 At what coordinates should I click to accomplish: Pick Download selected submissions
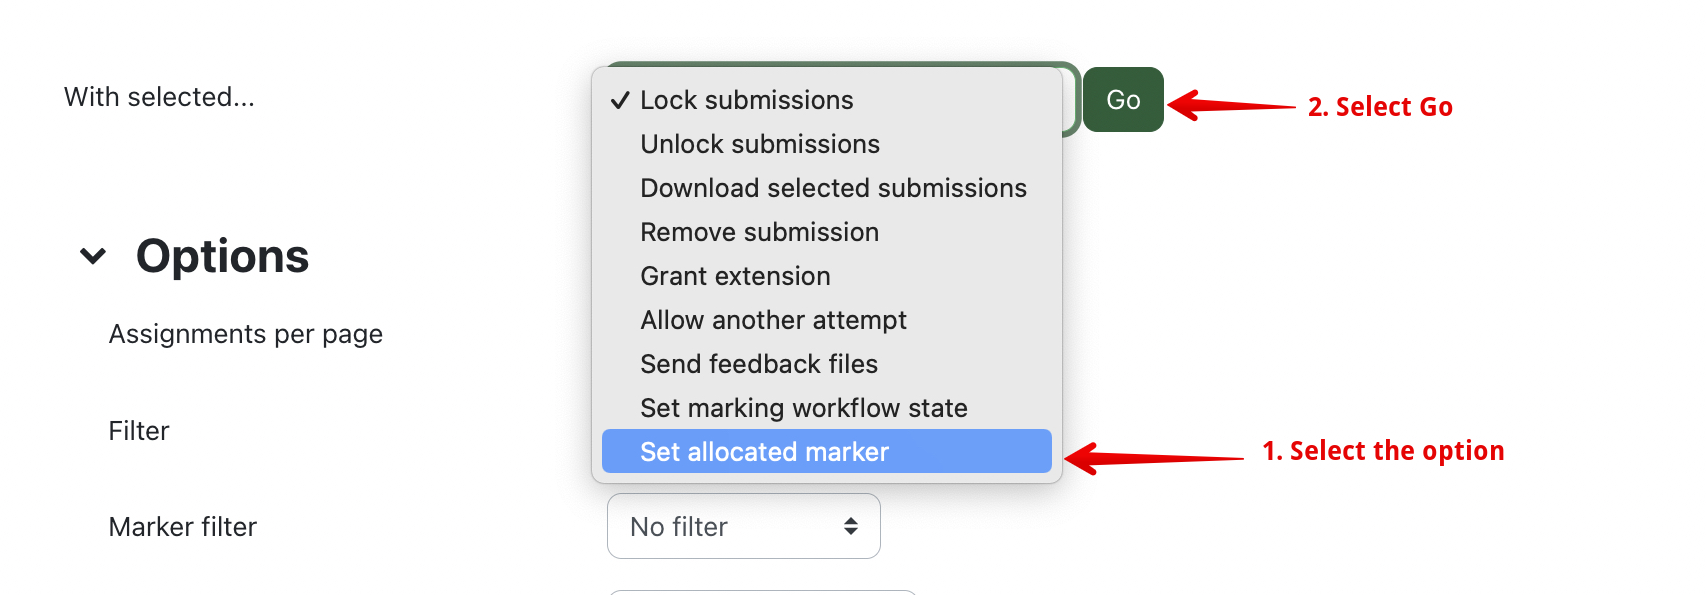833,188
